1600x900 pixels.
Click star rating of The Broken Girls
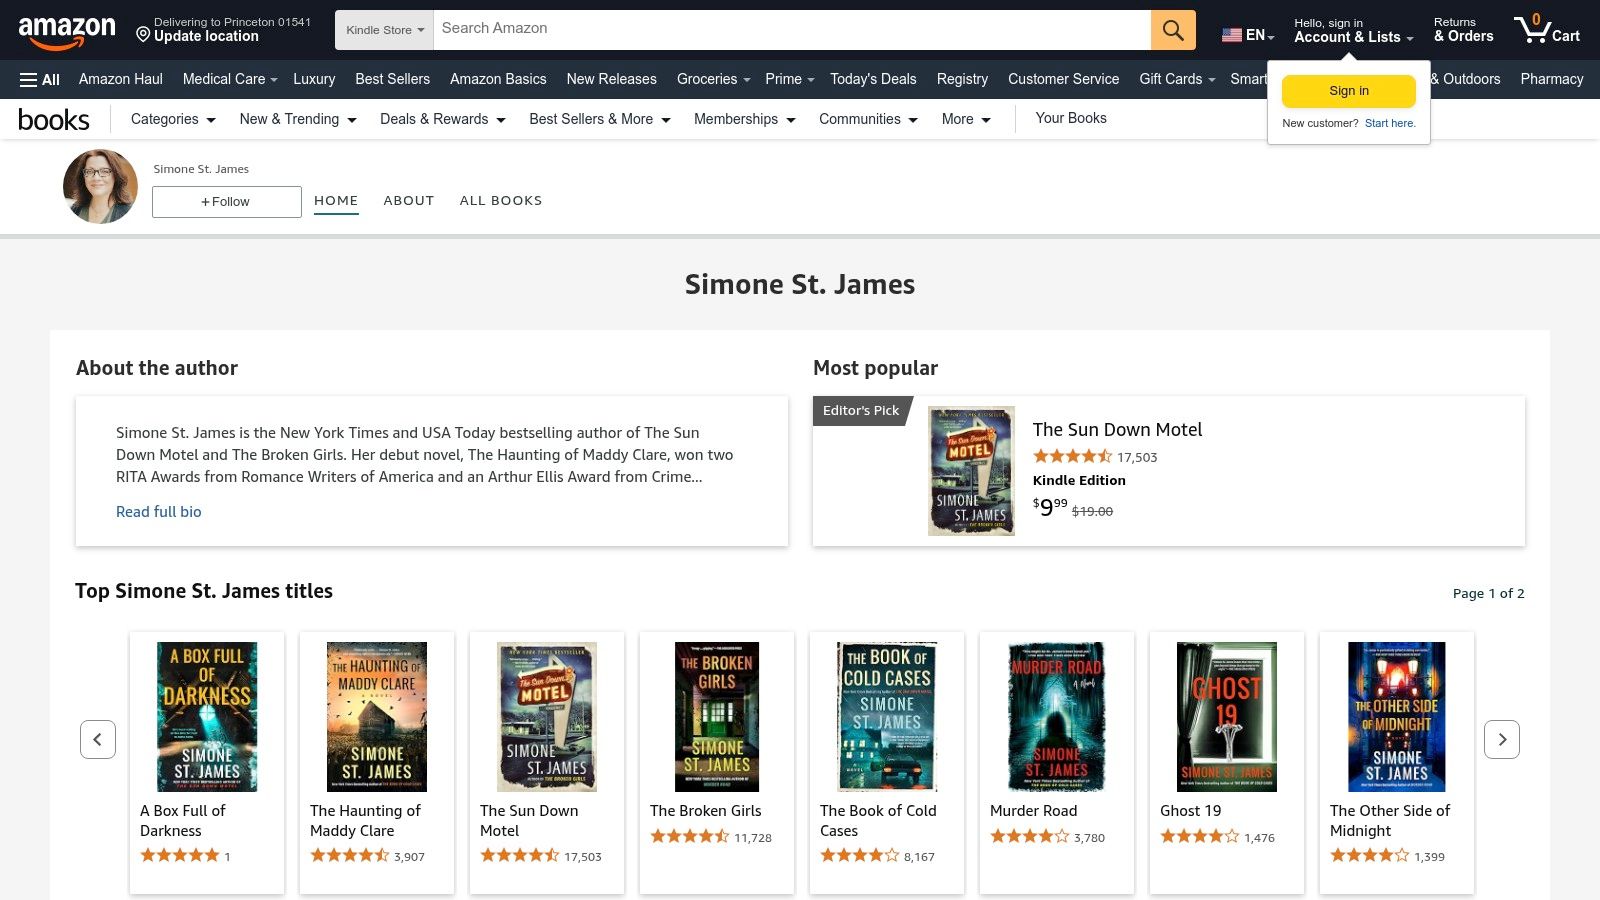(x=690, y=837)
